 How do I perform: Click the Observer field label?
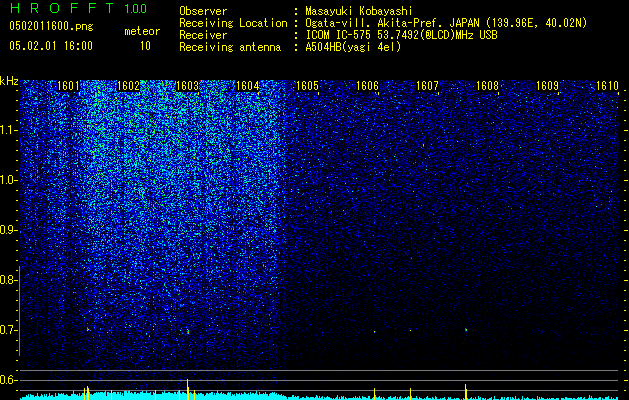tap(203, 11)
